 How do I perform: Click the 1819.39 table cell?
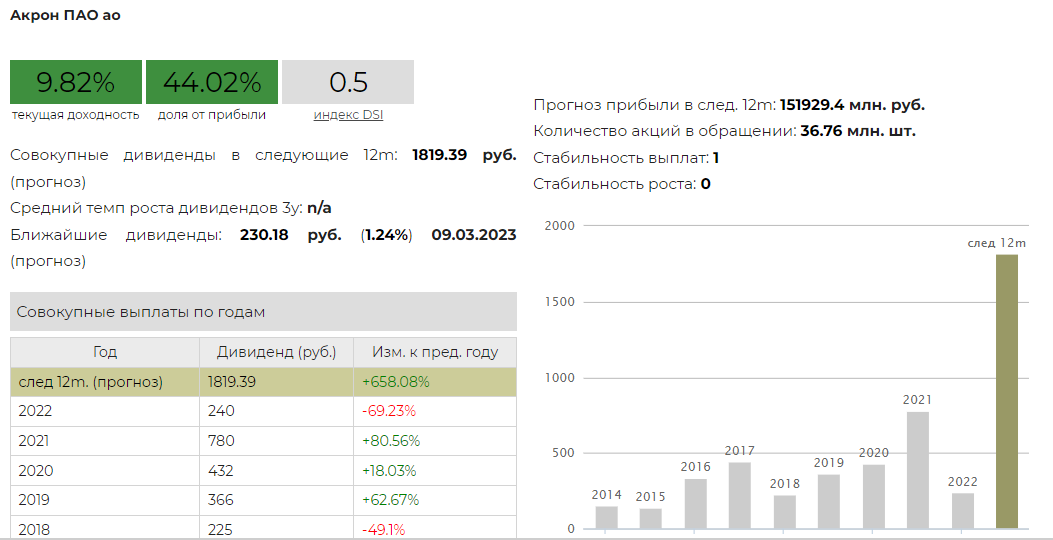tap(276, 382)
